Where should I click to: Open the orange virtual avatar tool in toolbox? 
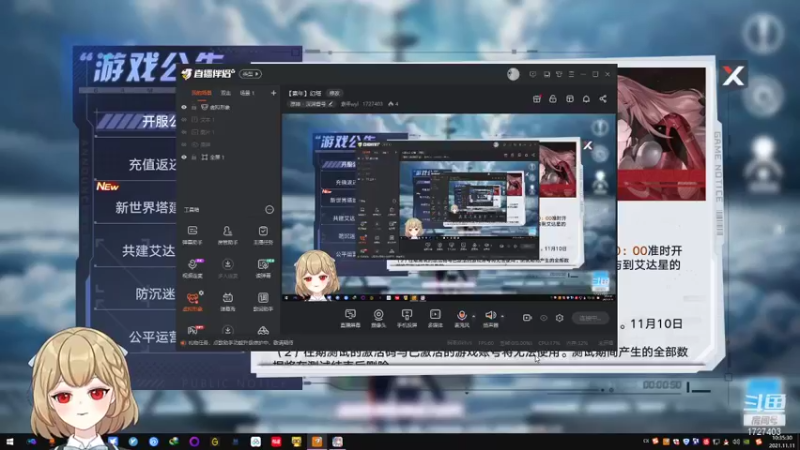point(192,302)
